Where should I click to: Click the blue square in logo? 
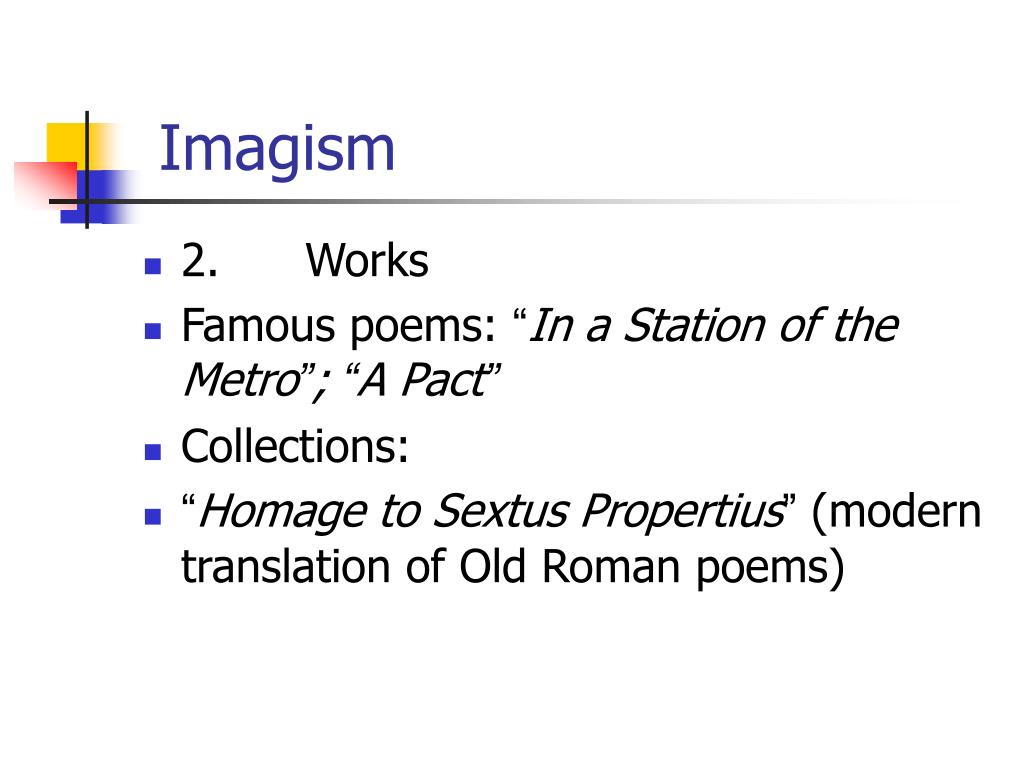[x=98, y=196]
